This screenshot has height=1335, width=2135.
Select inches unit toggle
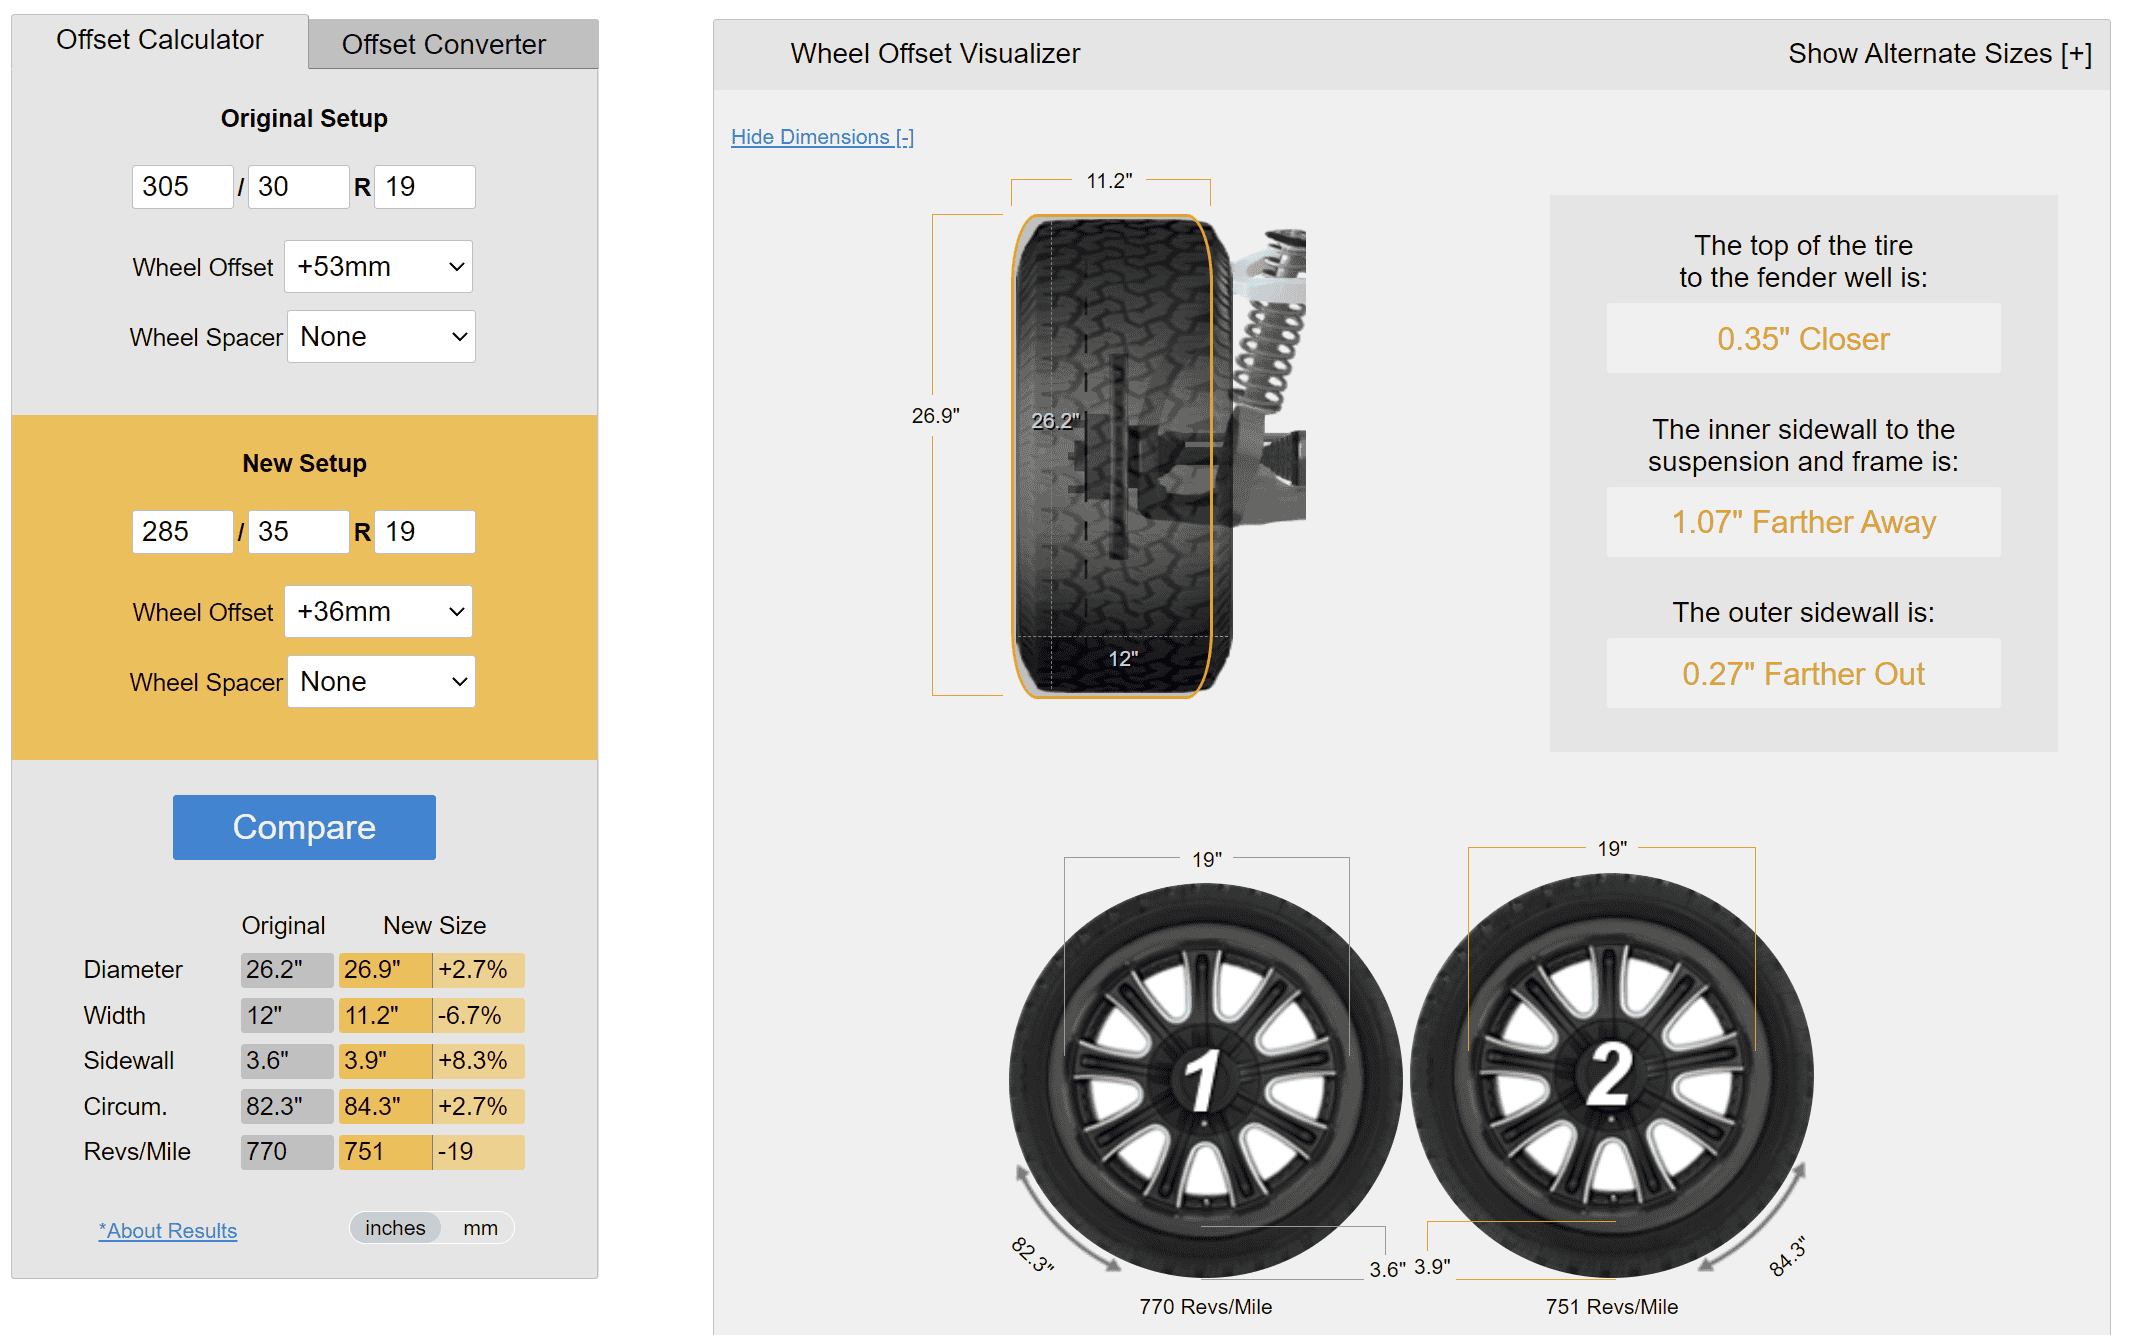pos(395,1228)
